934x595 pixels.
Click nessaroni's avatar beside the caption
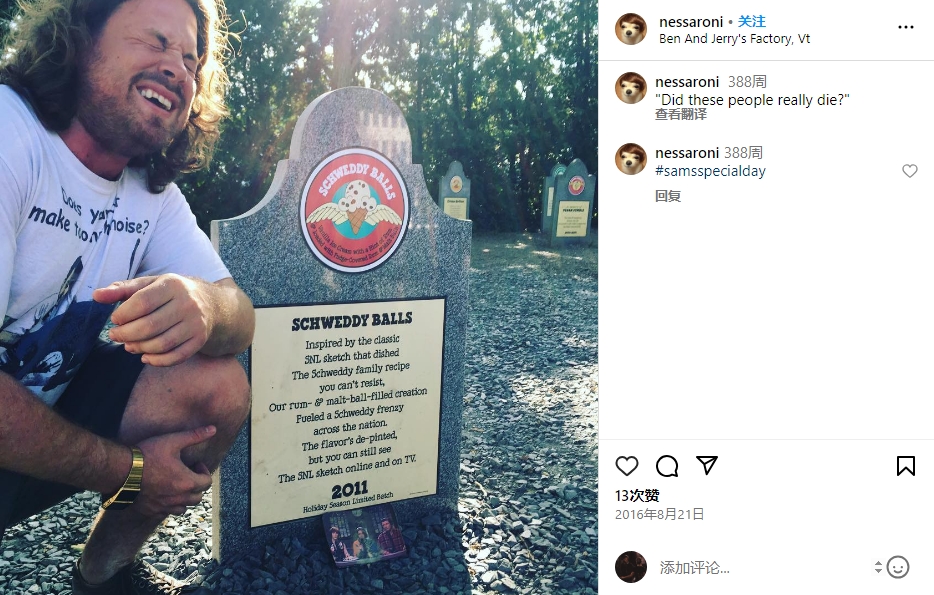pyautogui.click(x=631, y=88)
